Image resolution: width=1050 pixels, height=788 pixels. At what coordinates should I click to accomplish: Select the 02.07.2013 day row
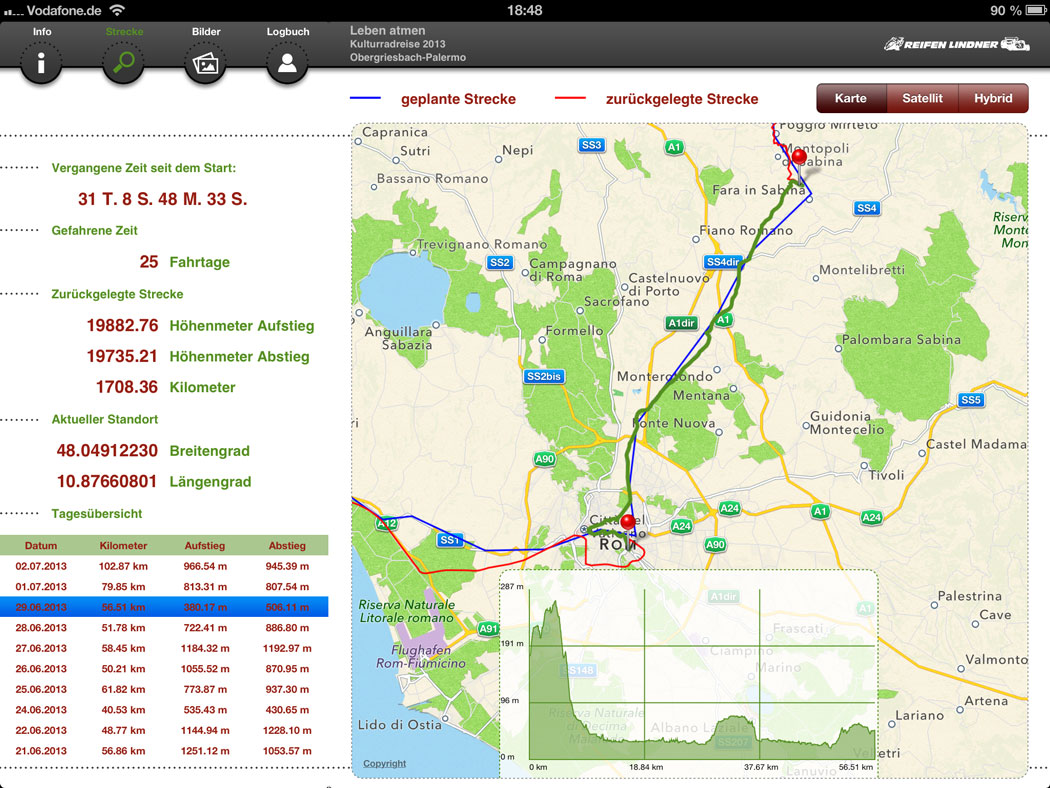(164, 566)
